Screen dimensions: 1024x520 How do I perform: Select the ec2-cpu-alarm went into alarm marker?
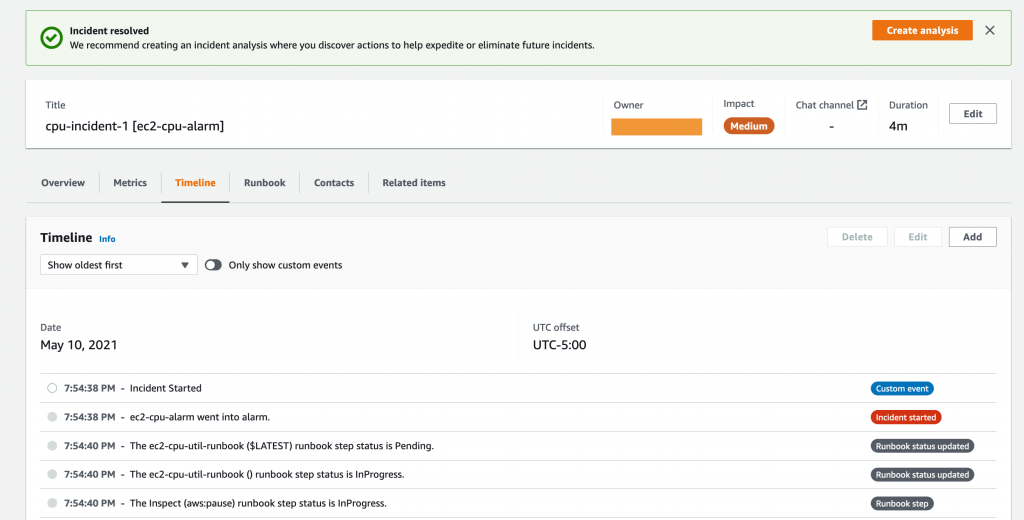coord(52,417)
